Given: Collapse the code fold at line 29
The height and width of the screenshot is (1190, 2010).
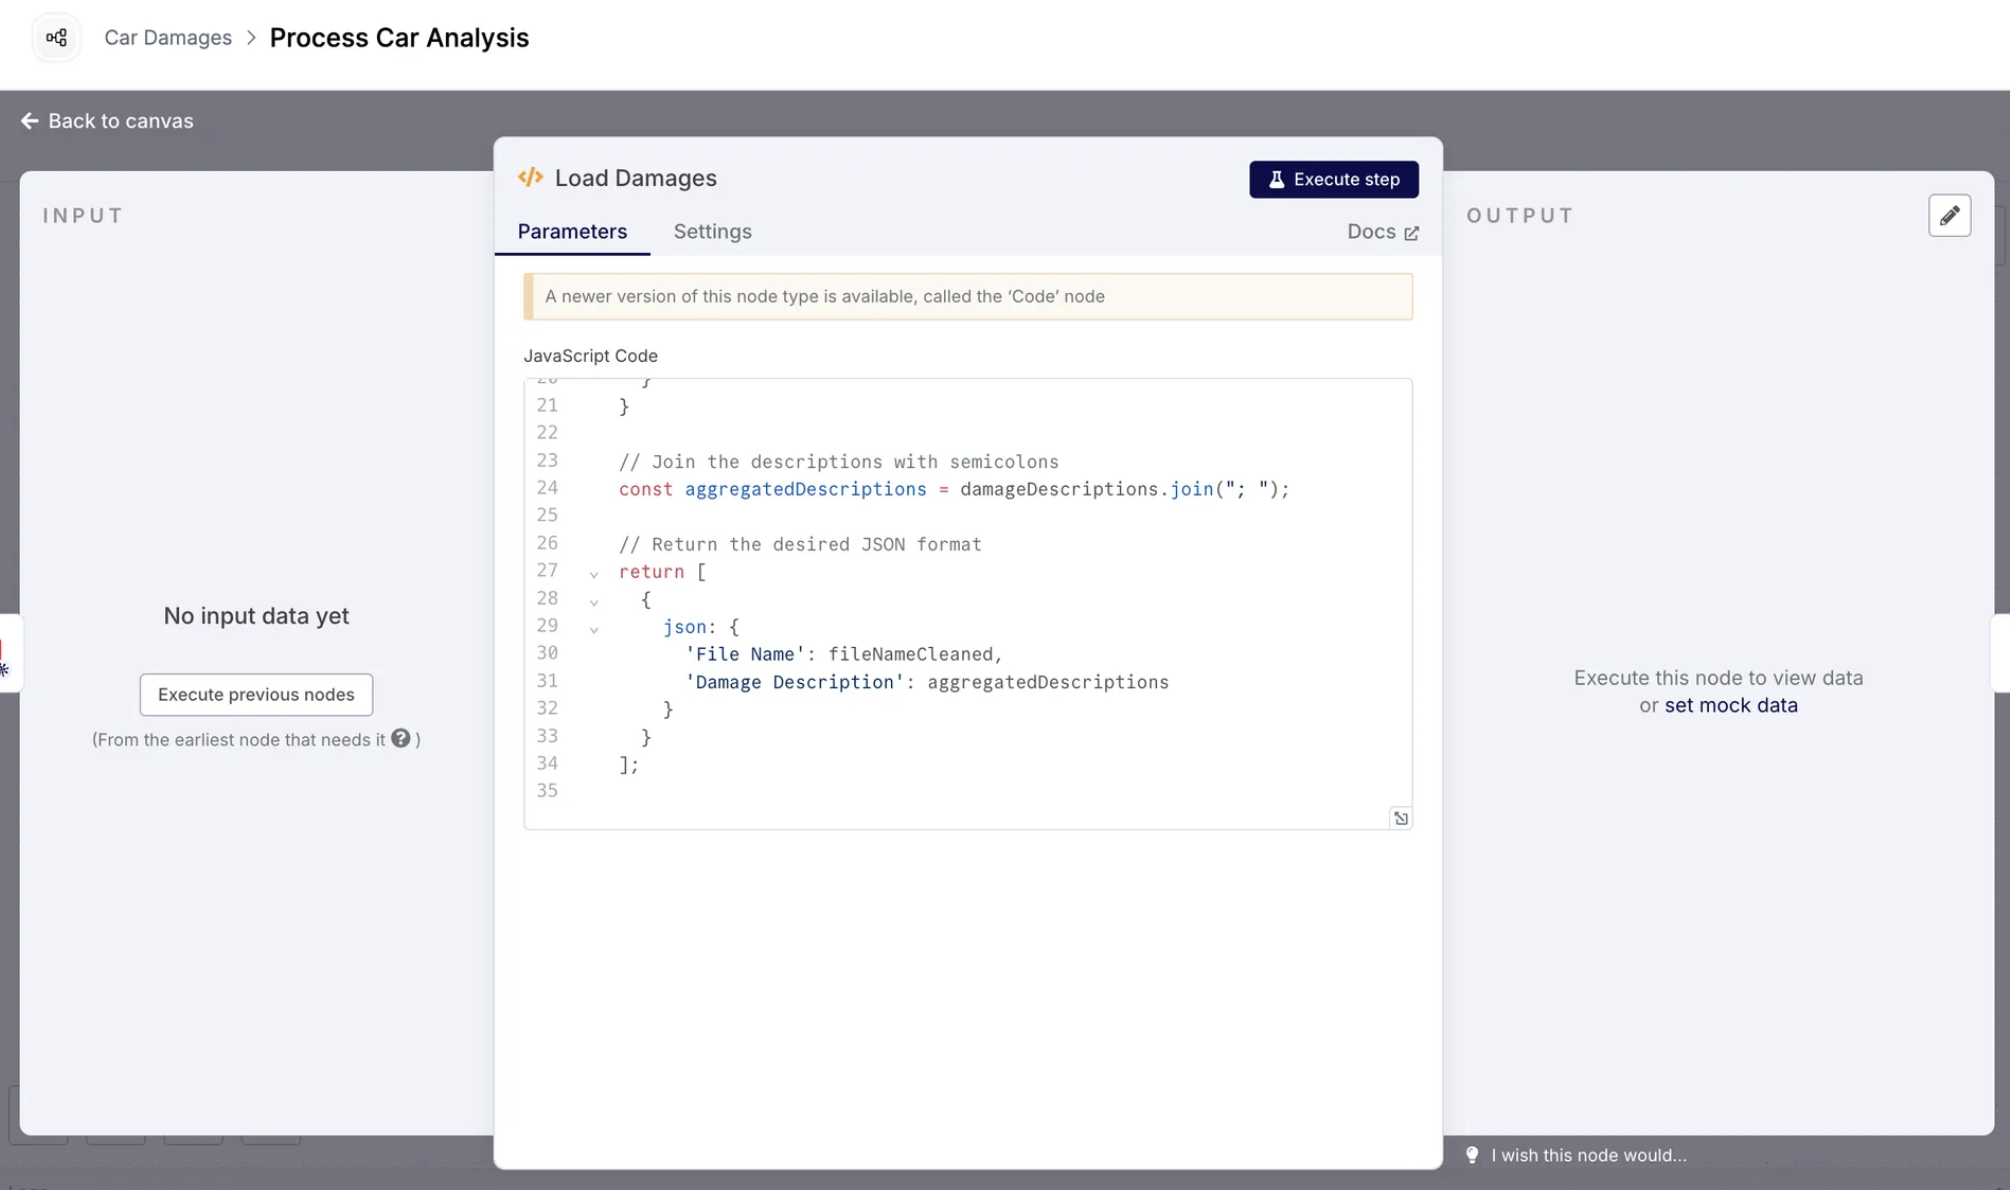Looking at the screenshot, I should tap(594, 630).
